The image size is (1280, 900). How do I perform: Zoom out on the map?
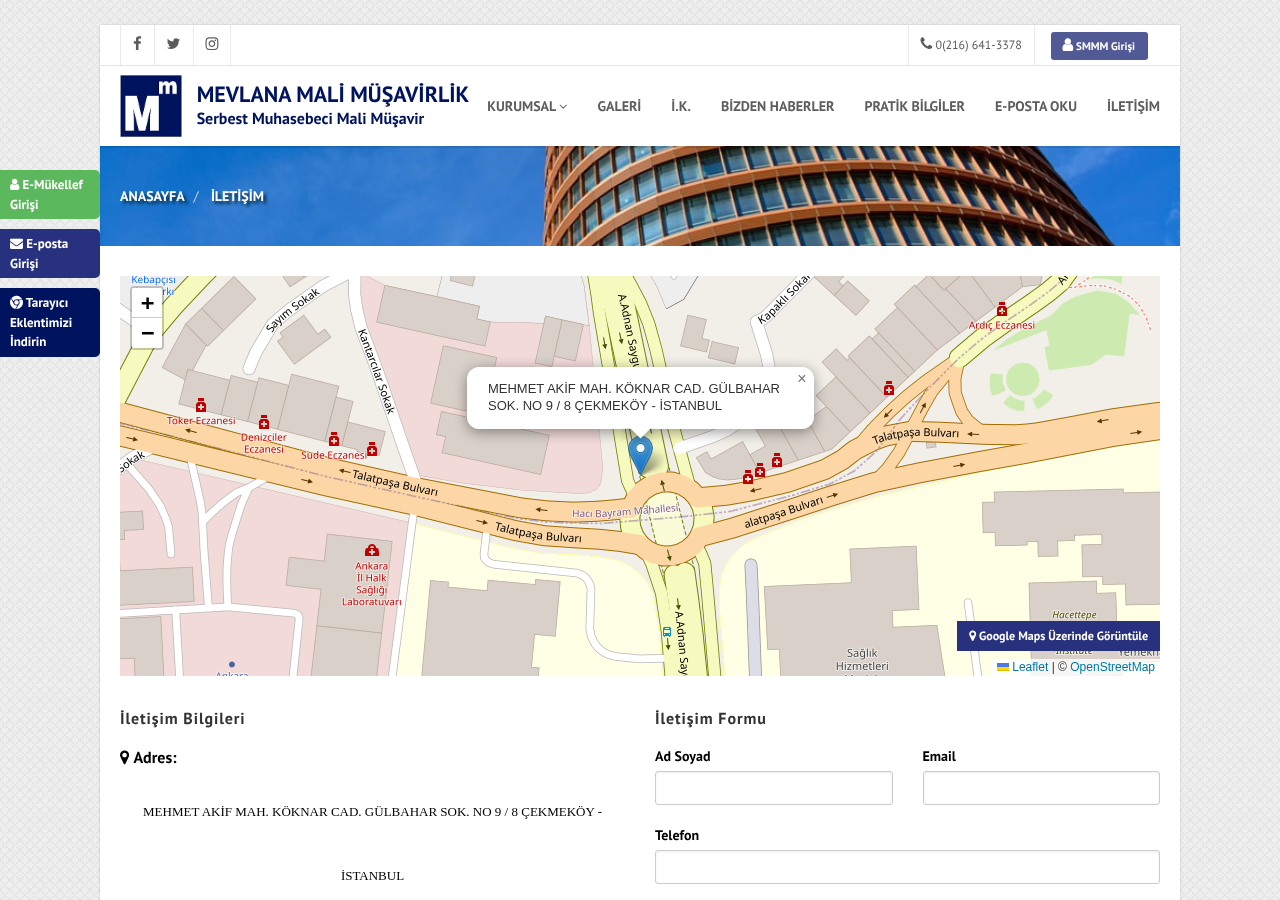coord(147,333)
